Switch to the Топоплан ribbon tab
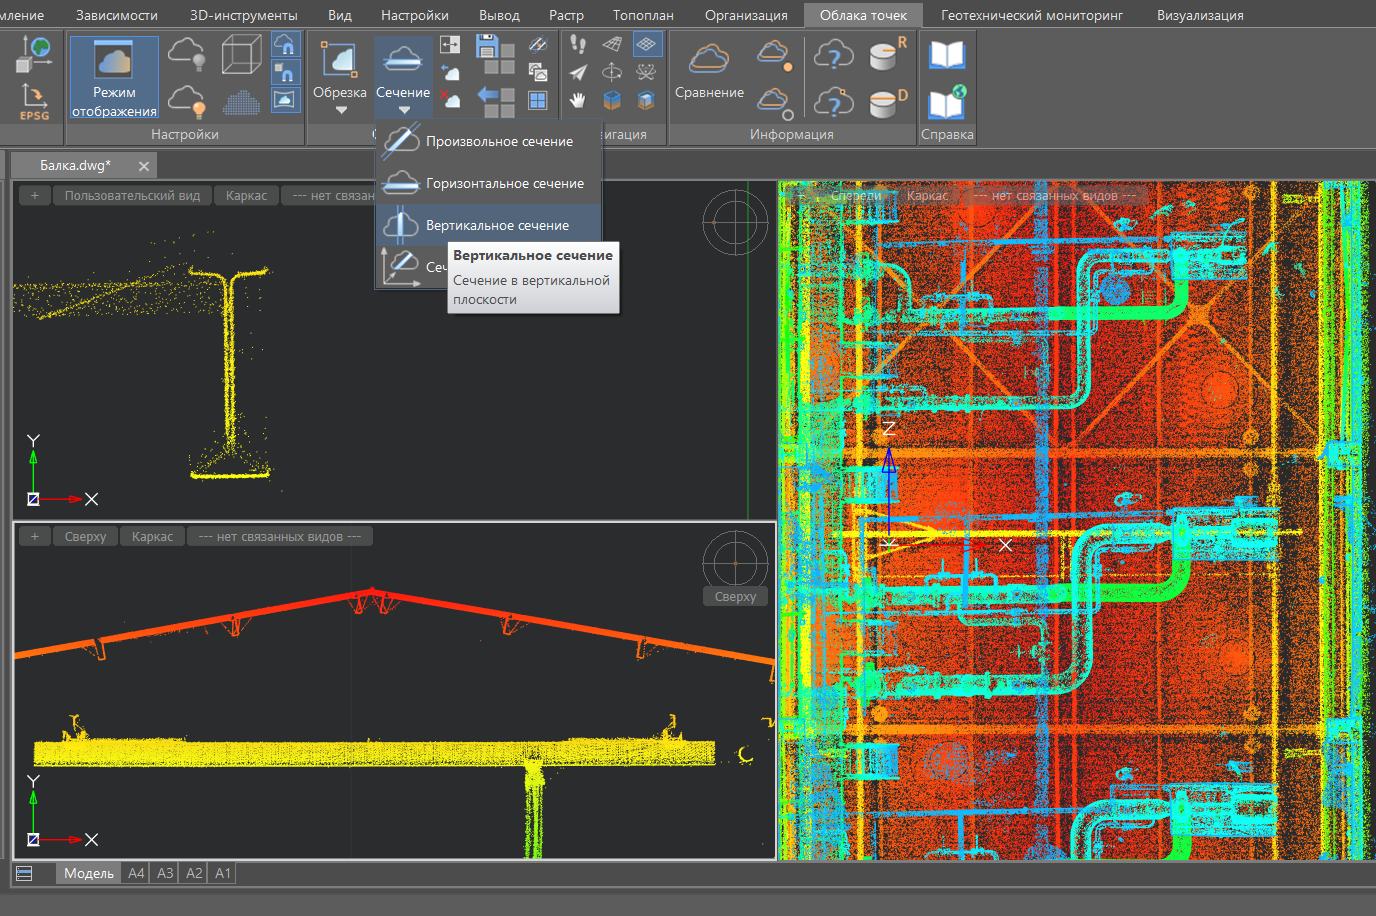The height and width of the screenshot is (916, 1376). 643,15
